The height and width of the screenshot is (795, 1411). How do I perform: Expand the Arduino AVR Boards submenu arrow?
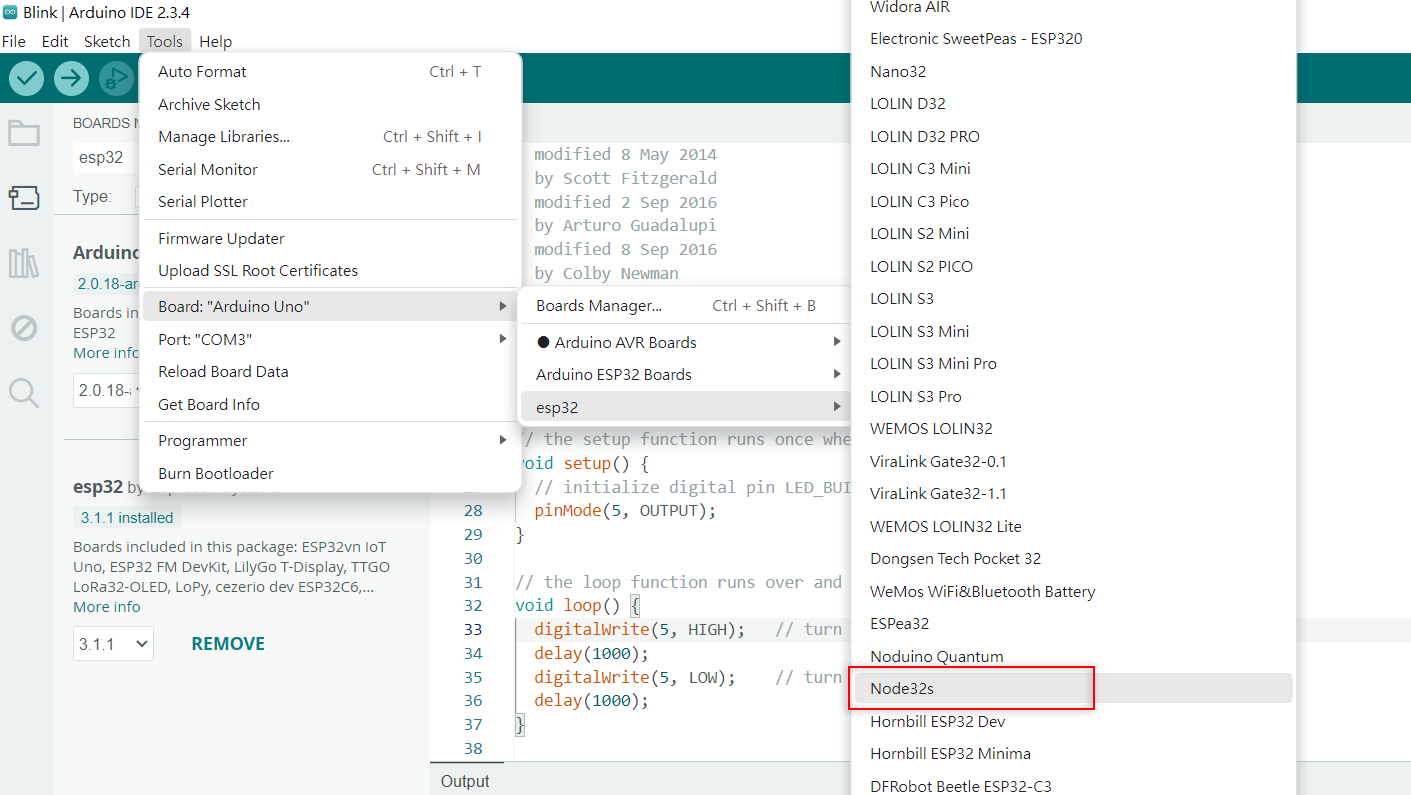coord(837,342)
